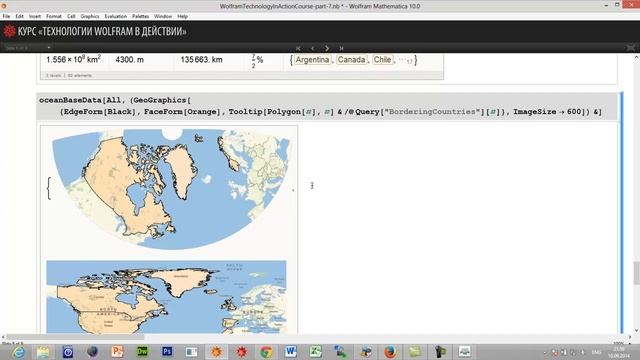Click the Wolfram spikey logo in header

click(9, 31)
